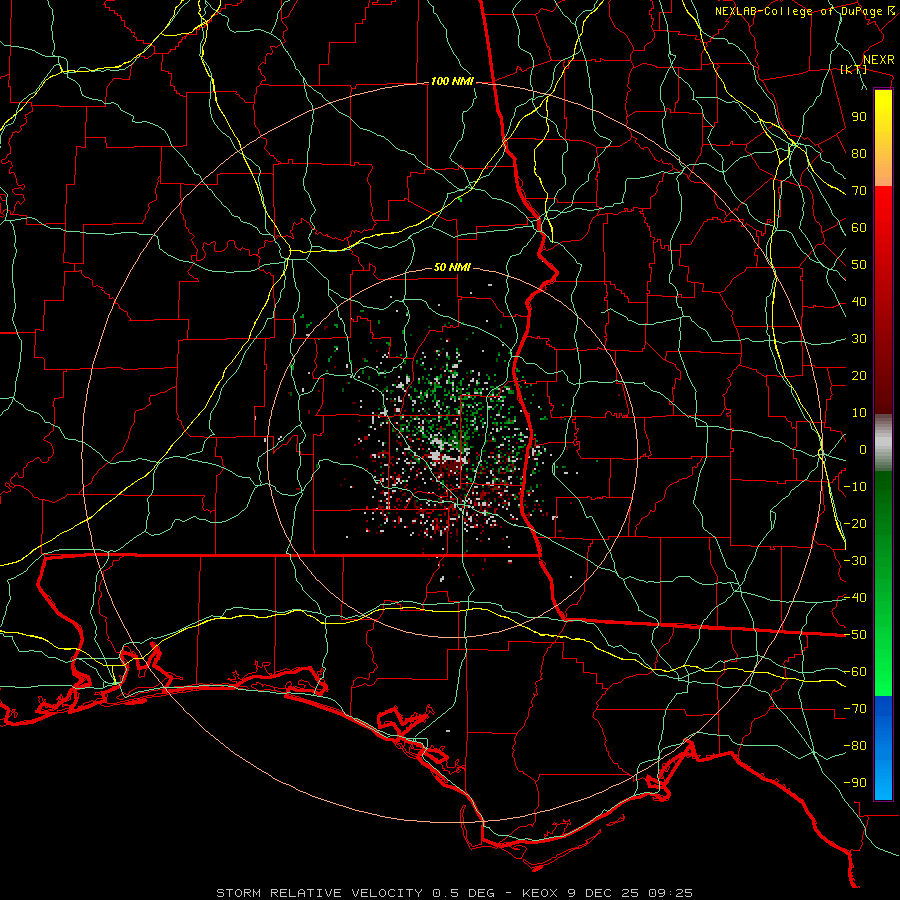
Task: Select the 80 value on the velocity scale
Action: click(859, 154)
